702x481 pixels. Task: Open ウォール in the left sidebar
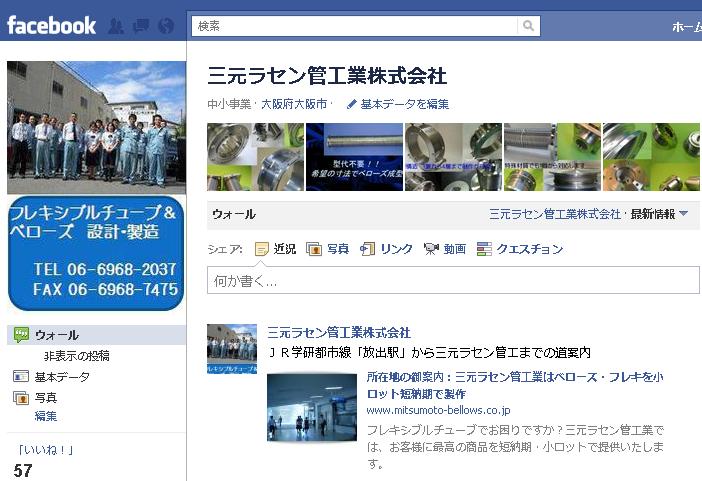click(x=57, y=335)
